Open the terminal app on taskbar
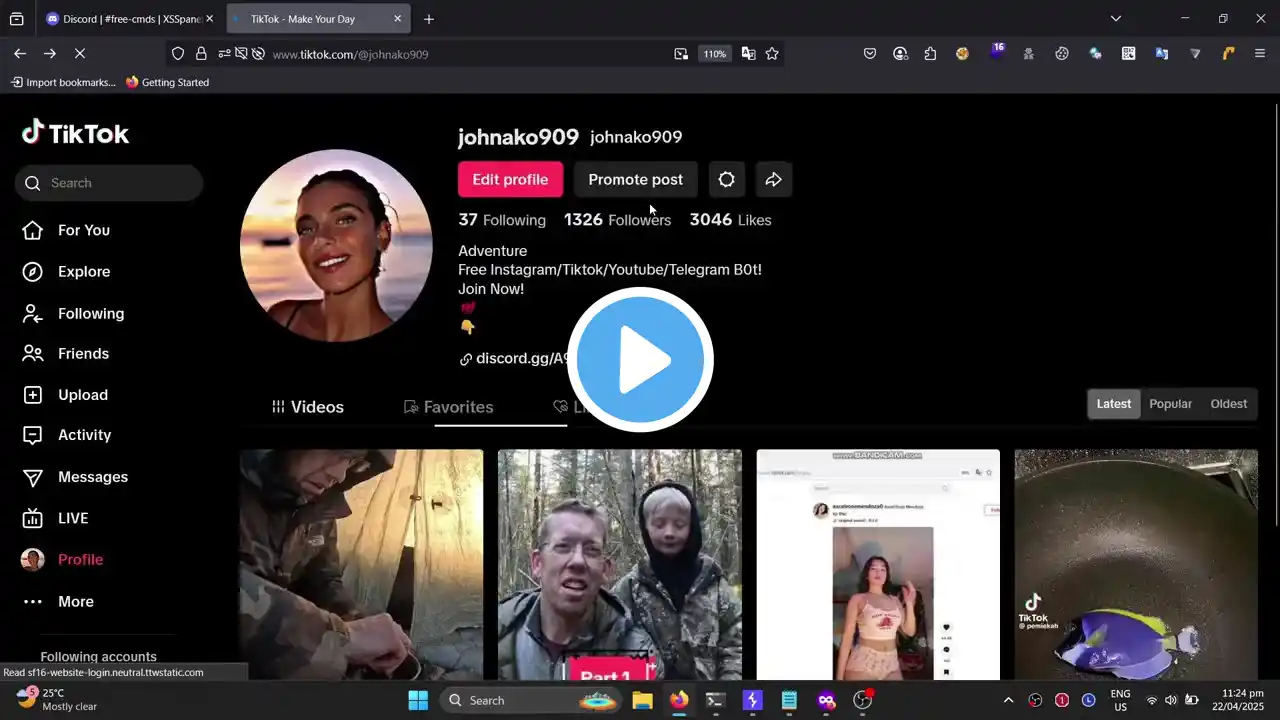The height and width of the screenshot is (720, 1280). point(716,700)
